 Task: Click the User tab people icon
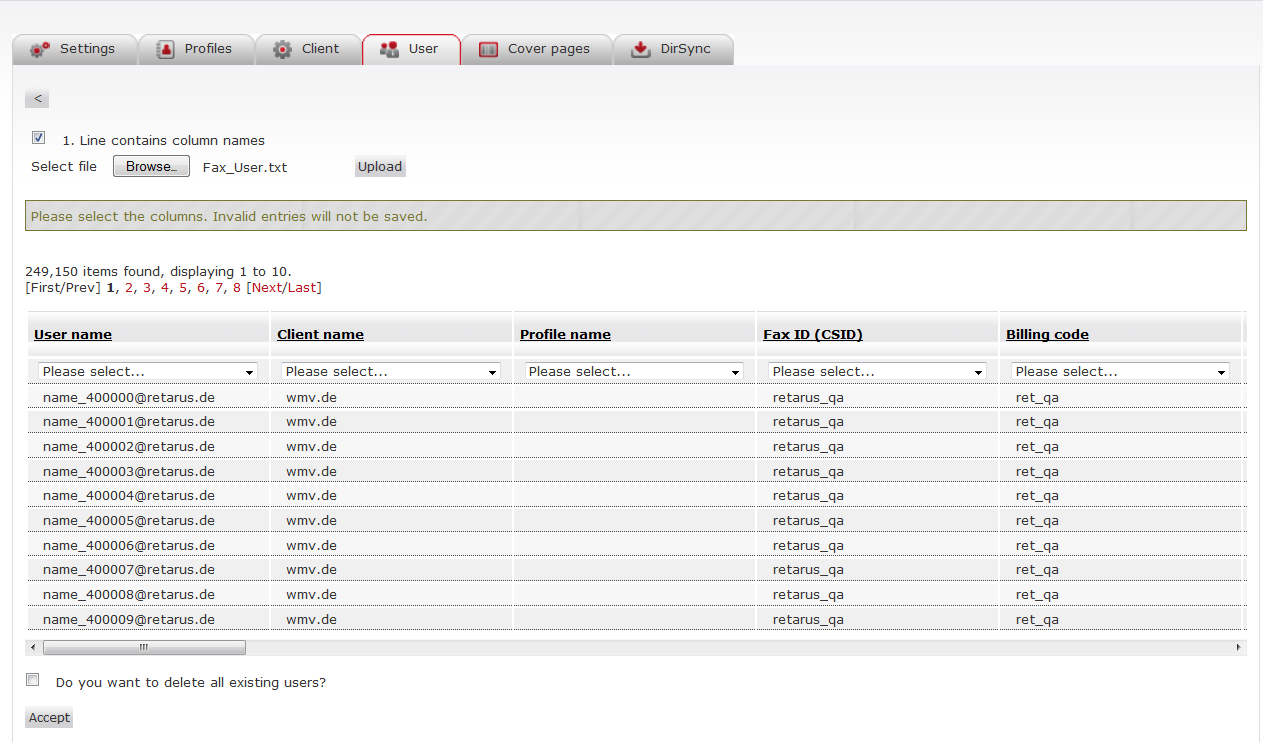pyautogui.click(x=390, y=49)
